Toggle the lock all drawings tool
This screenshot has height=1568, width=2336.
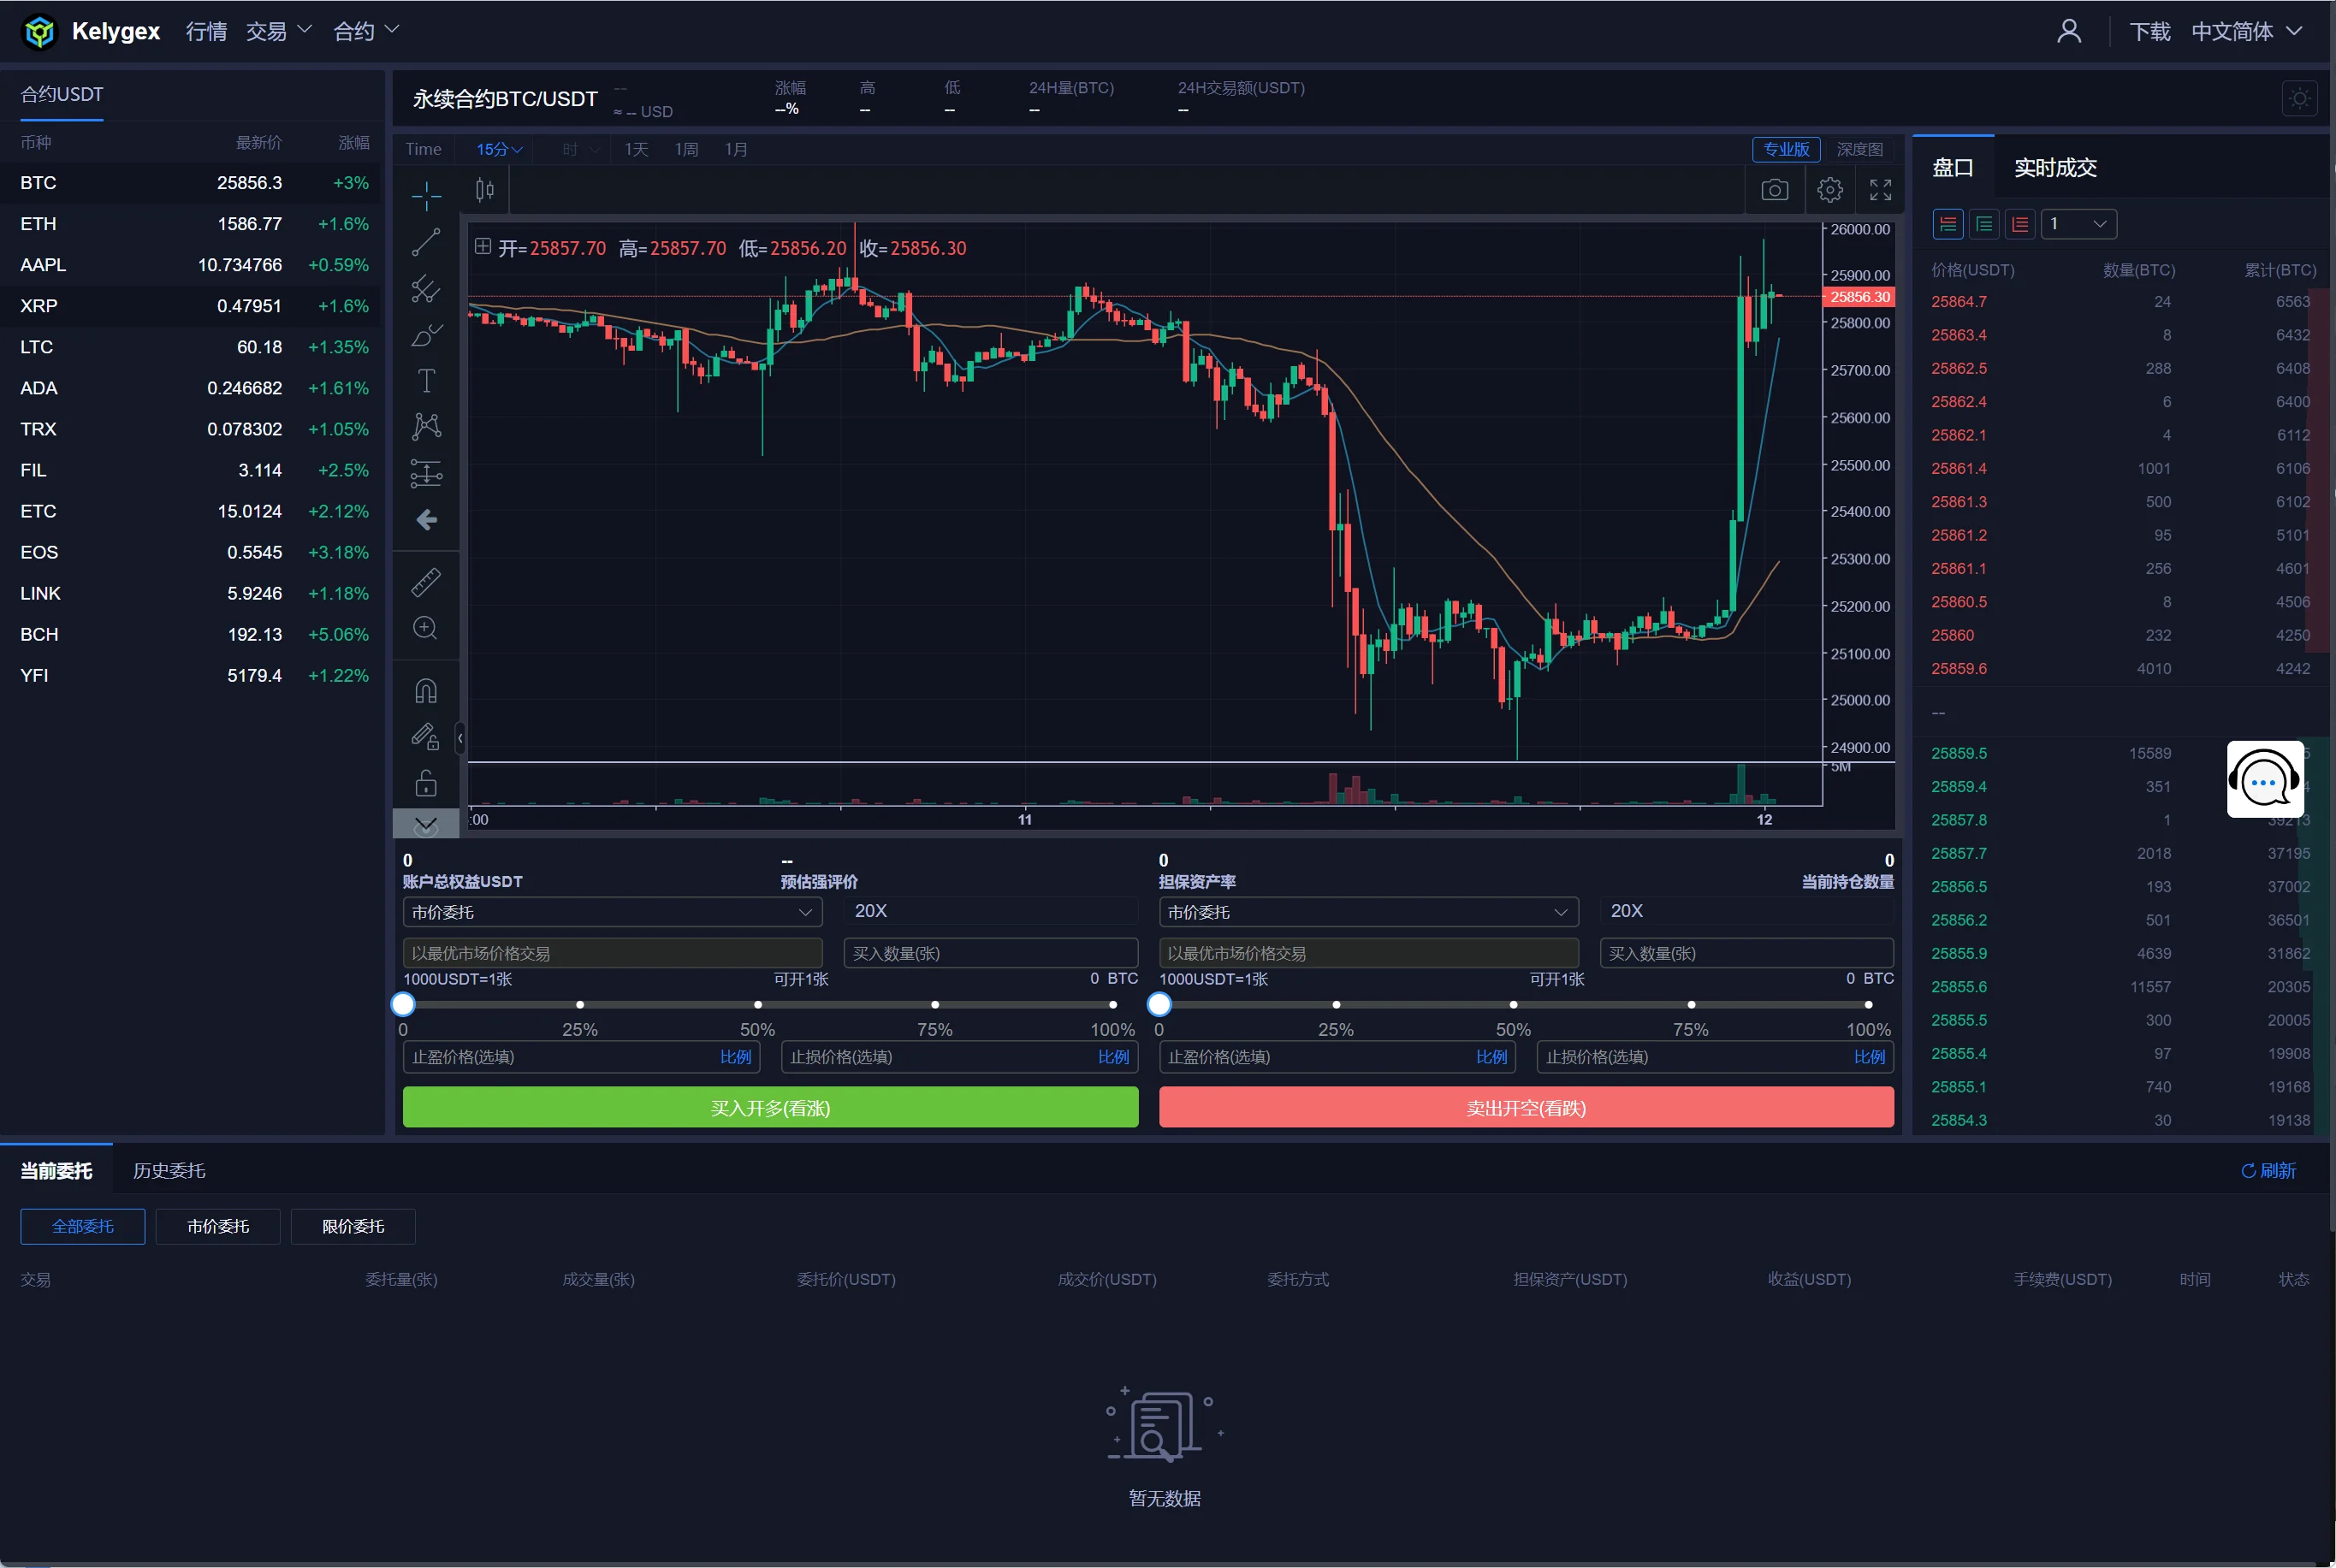click(426, 783)
